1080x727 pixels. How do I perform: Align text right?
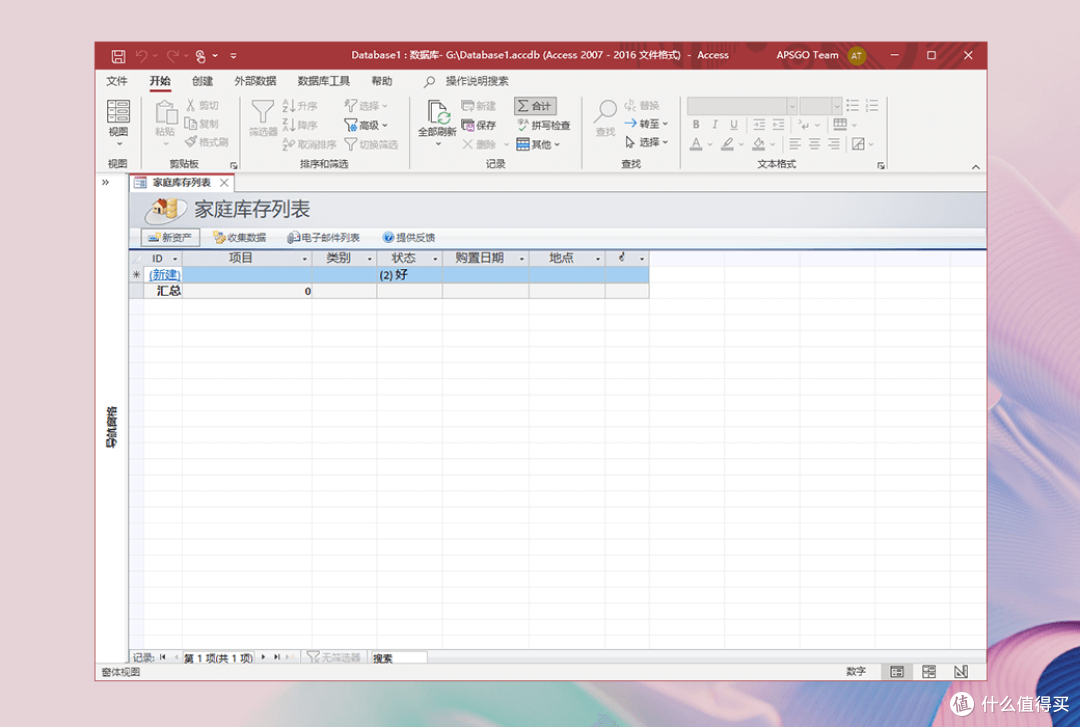point(833,144)
